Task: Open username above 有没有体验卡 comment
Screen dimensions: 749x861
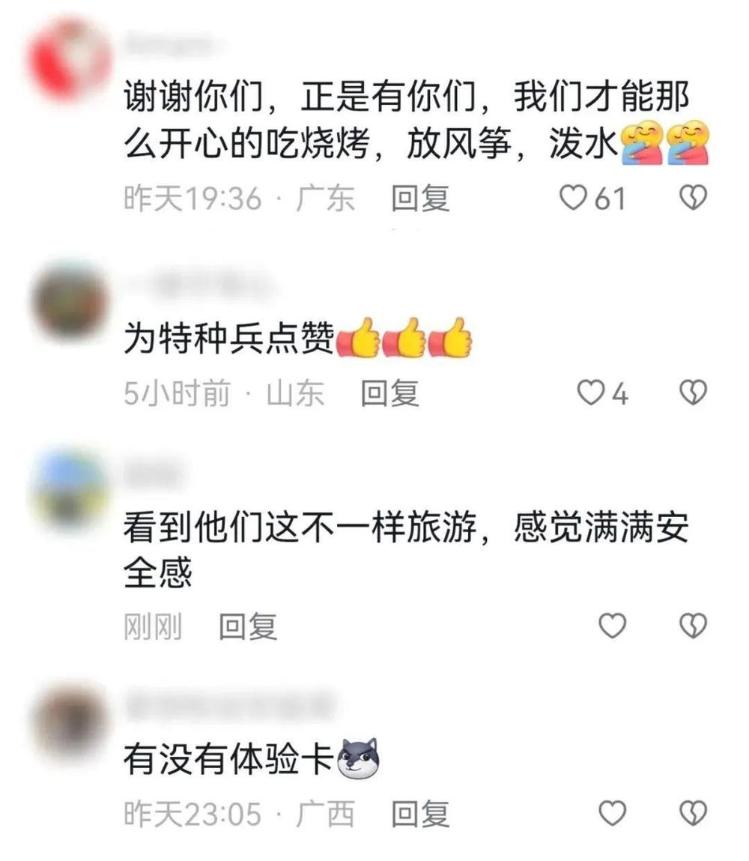Action: [x=230, y=706]
